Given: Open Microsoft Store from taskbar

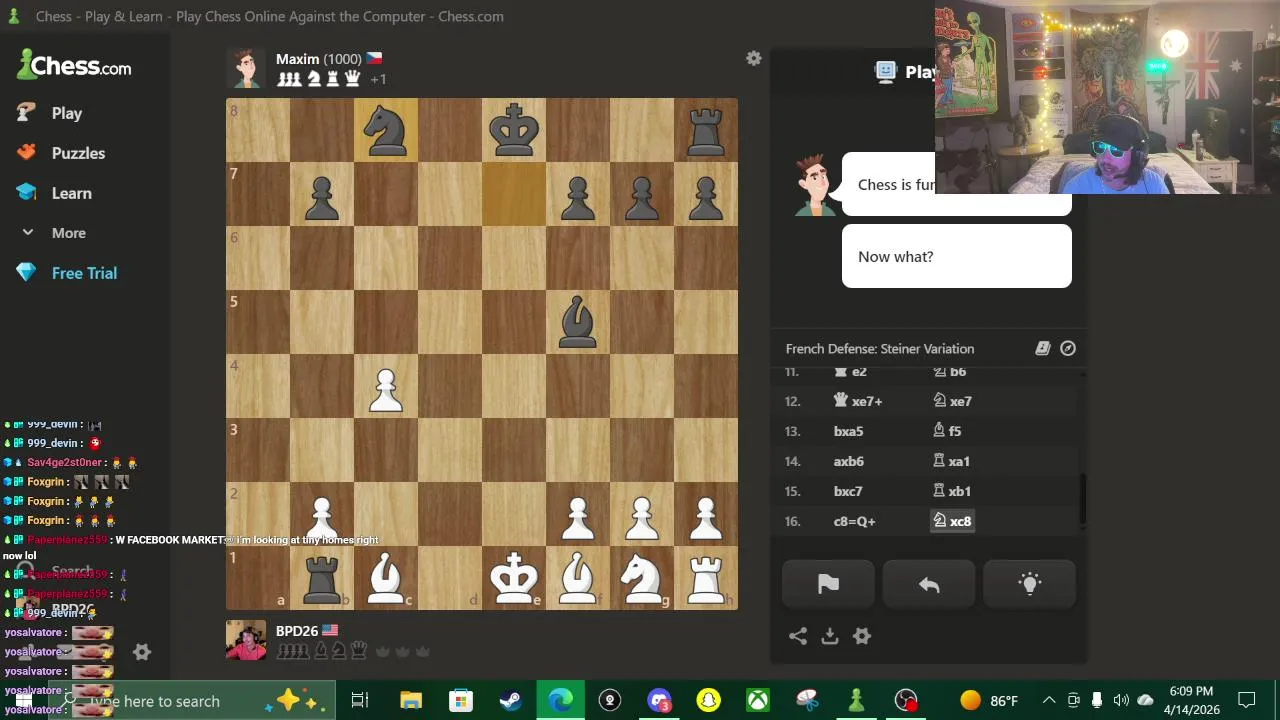Looking at the screenshot, I should click(460, 701).
